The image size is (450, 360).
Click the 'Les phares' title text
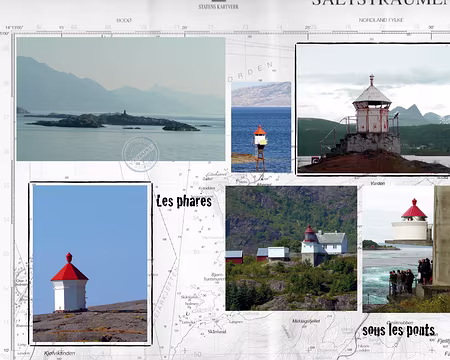(x=184, y=201)
